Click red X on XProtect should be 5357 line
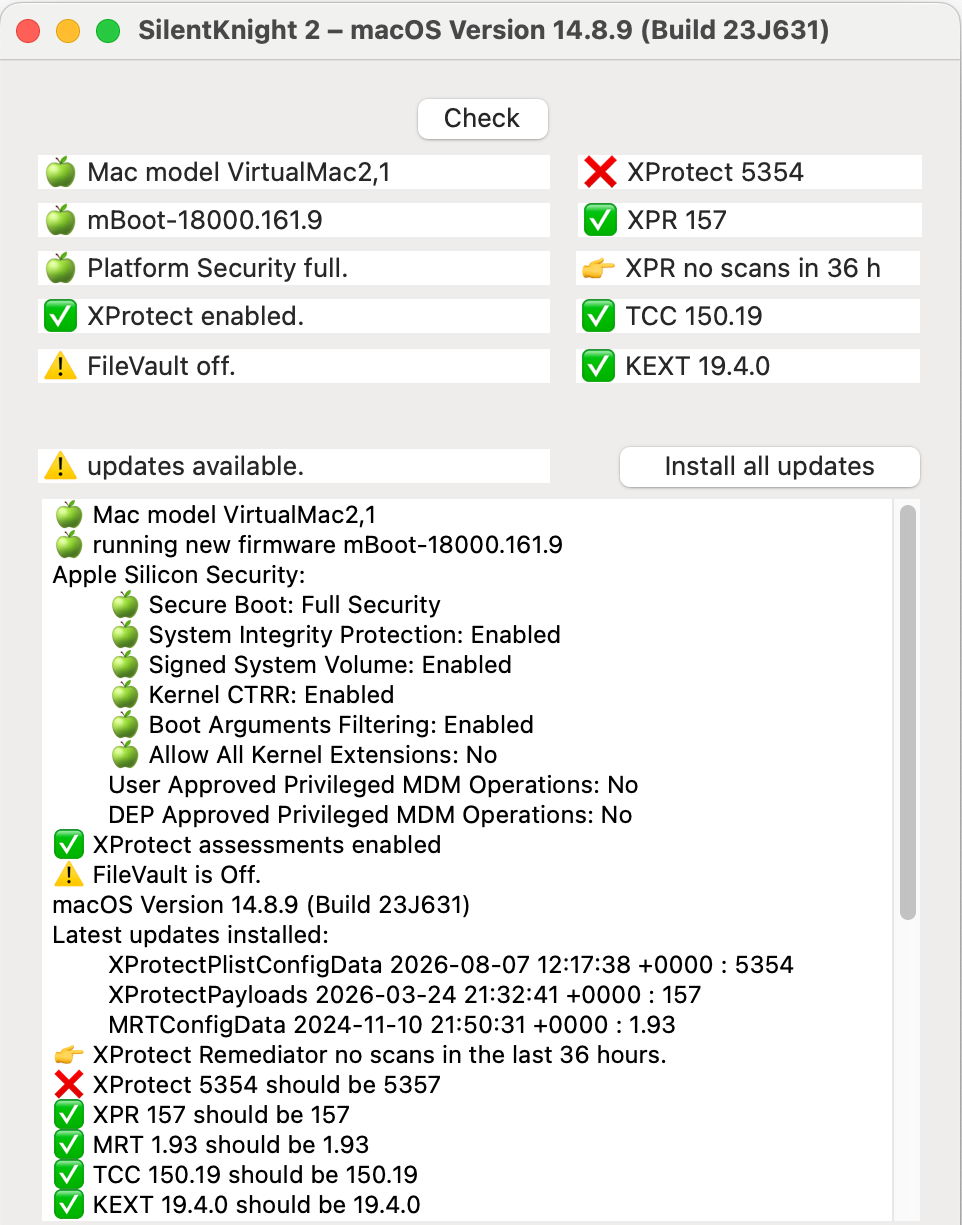Image resolution: width=962 pixels, height=1225 pixels. [68, 1084]
